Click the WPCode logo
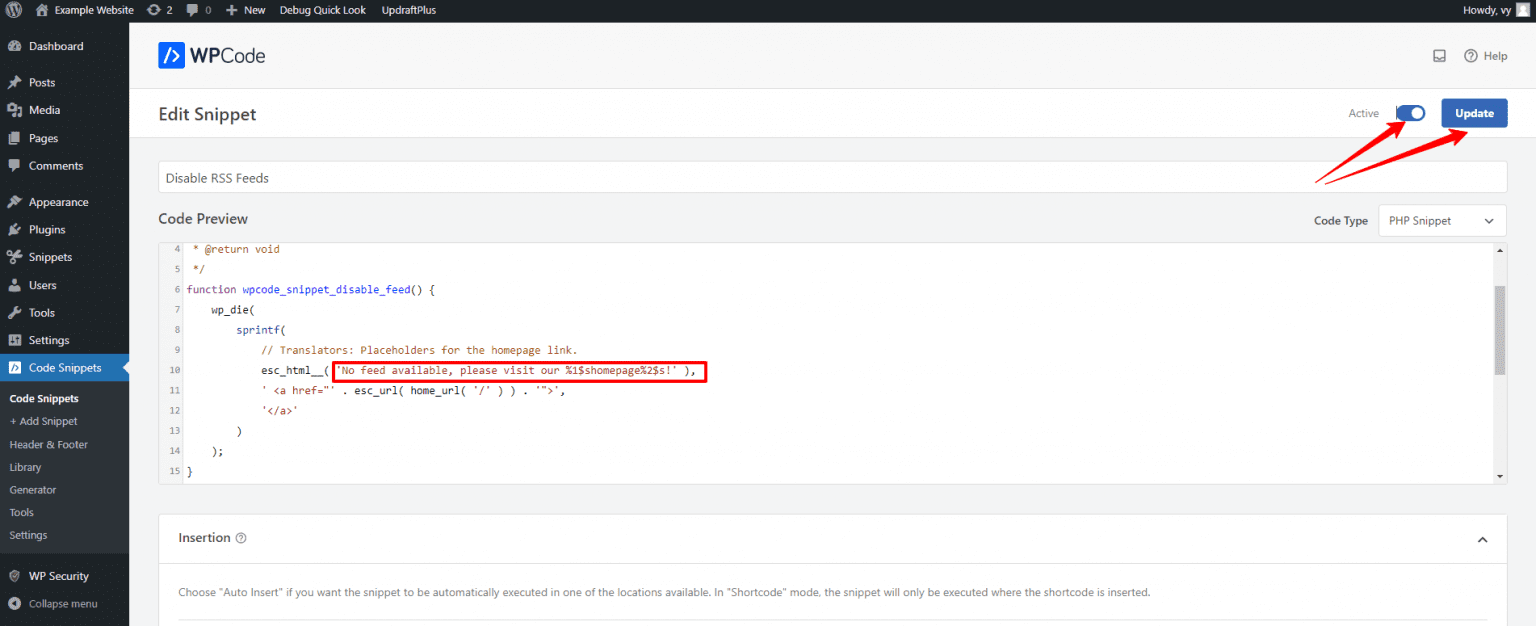The width and height of the screenshot is (1536, 626). click(x=212, y=56)
